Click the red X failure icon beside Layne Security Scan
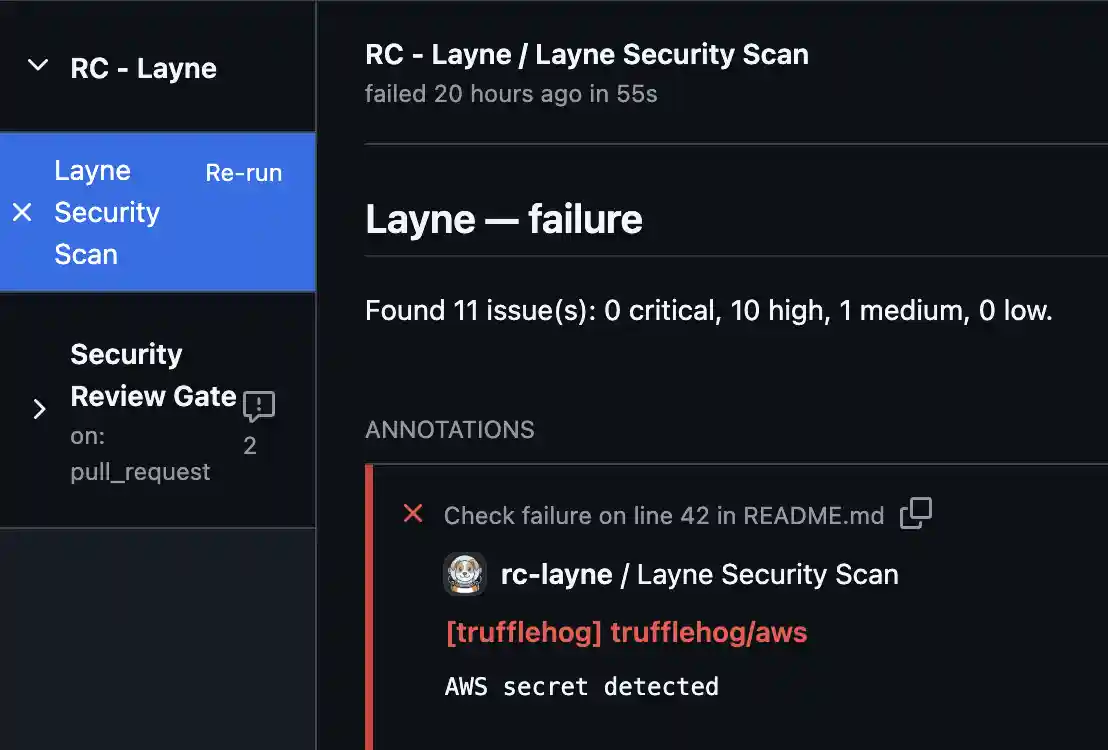 point(23,212)
